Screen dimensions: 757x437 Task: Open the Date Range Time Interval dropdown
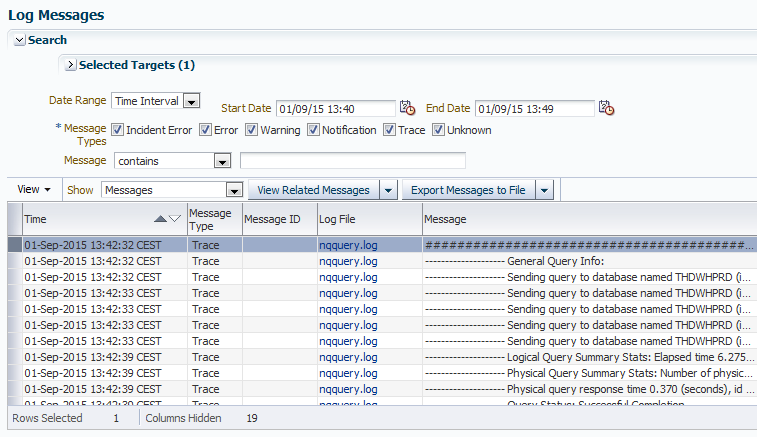pyautogui.click(x=192, y=101)
